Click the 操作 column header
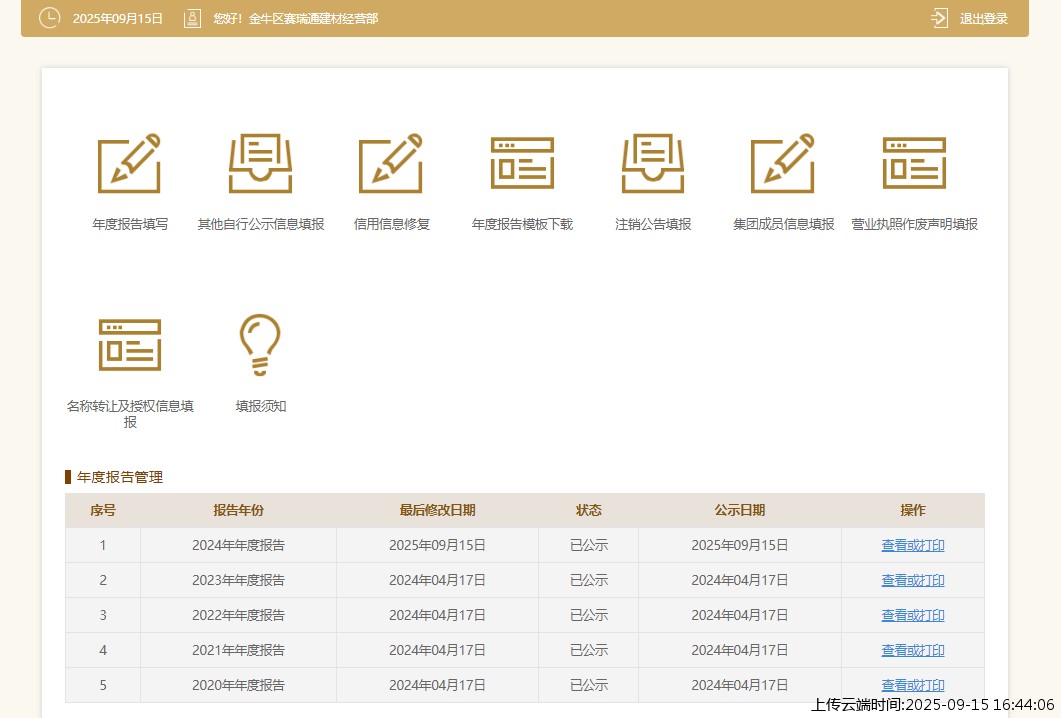The image size is (1061, 718). (x=913, y=510)
